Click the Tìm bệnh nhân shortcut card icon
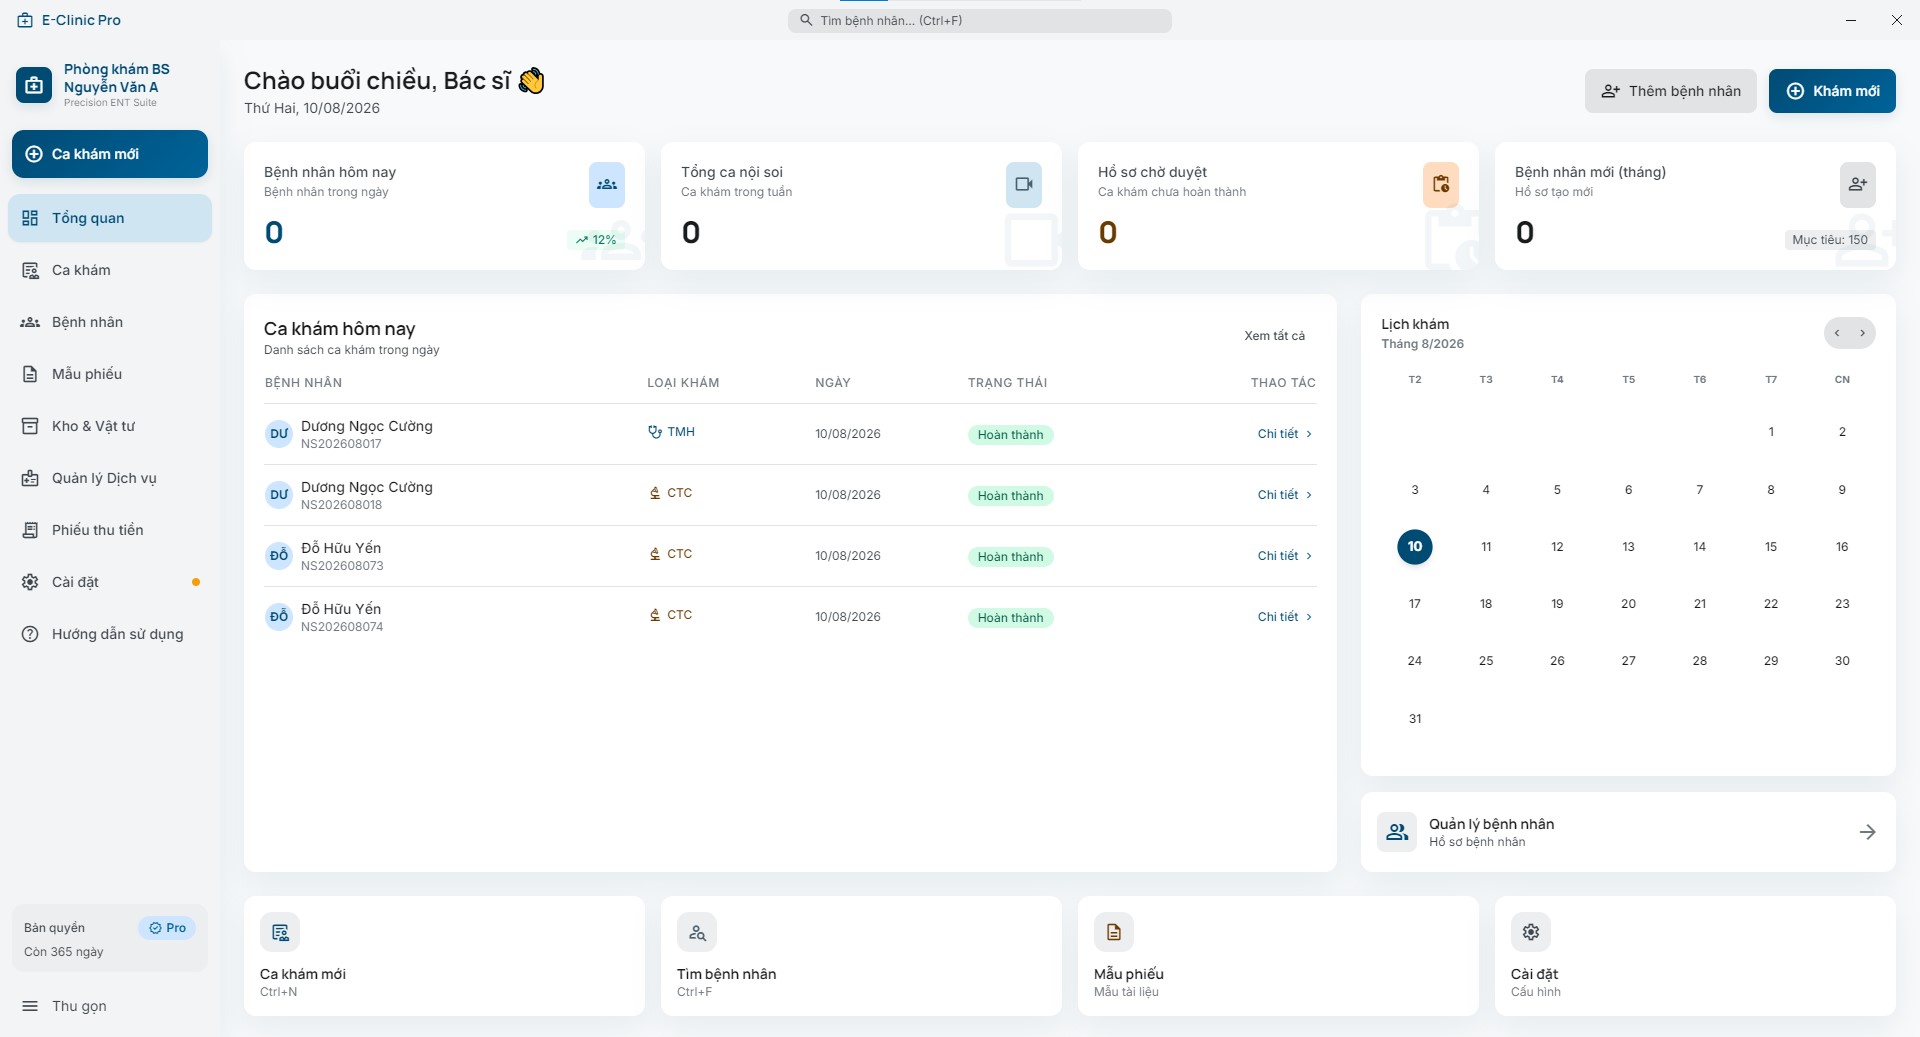This screenshot has height=1037, width=1920. (x=697, y=932)
